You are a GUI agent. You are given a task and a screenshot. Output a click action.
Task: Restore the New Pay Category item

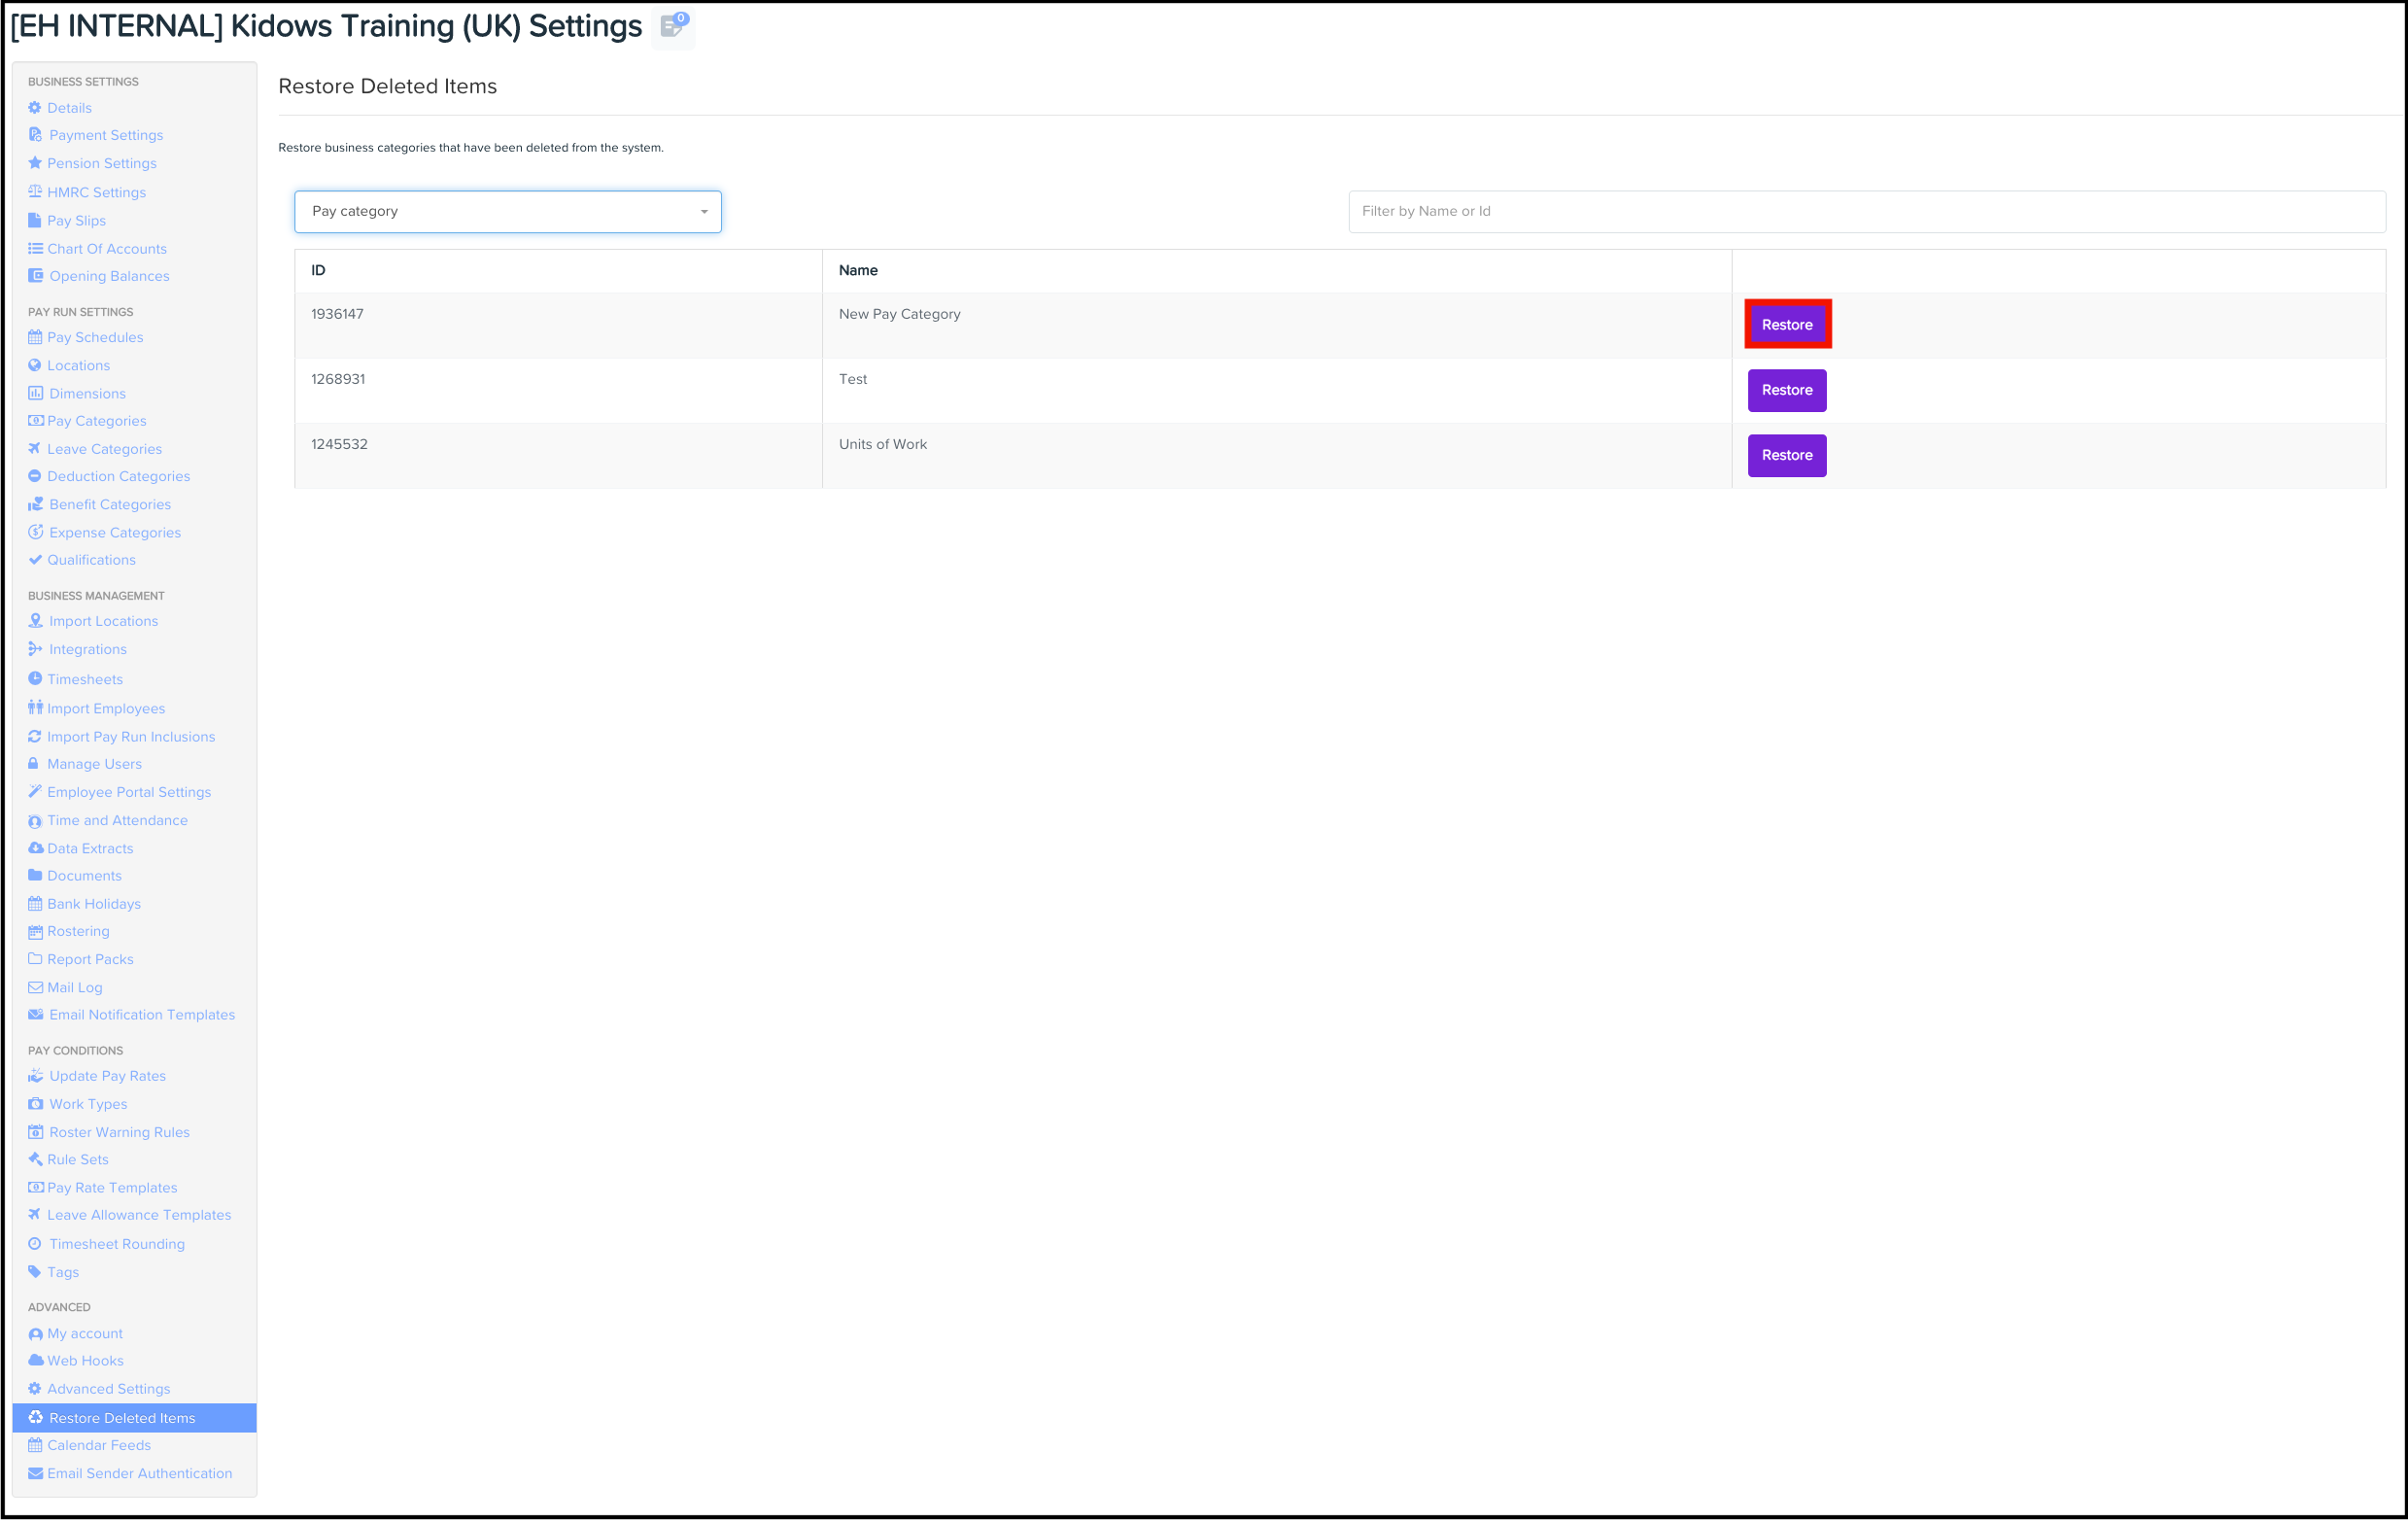[1787, 325]
